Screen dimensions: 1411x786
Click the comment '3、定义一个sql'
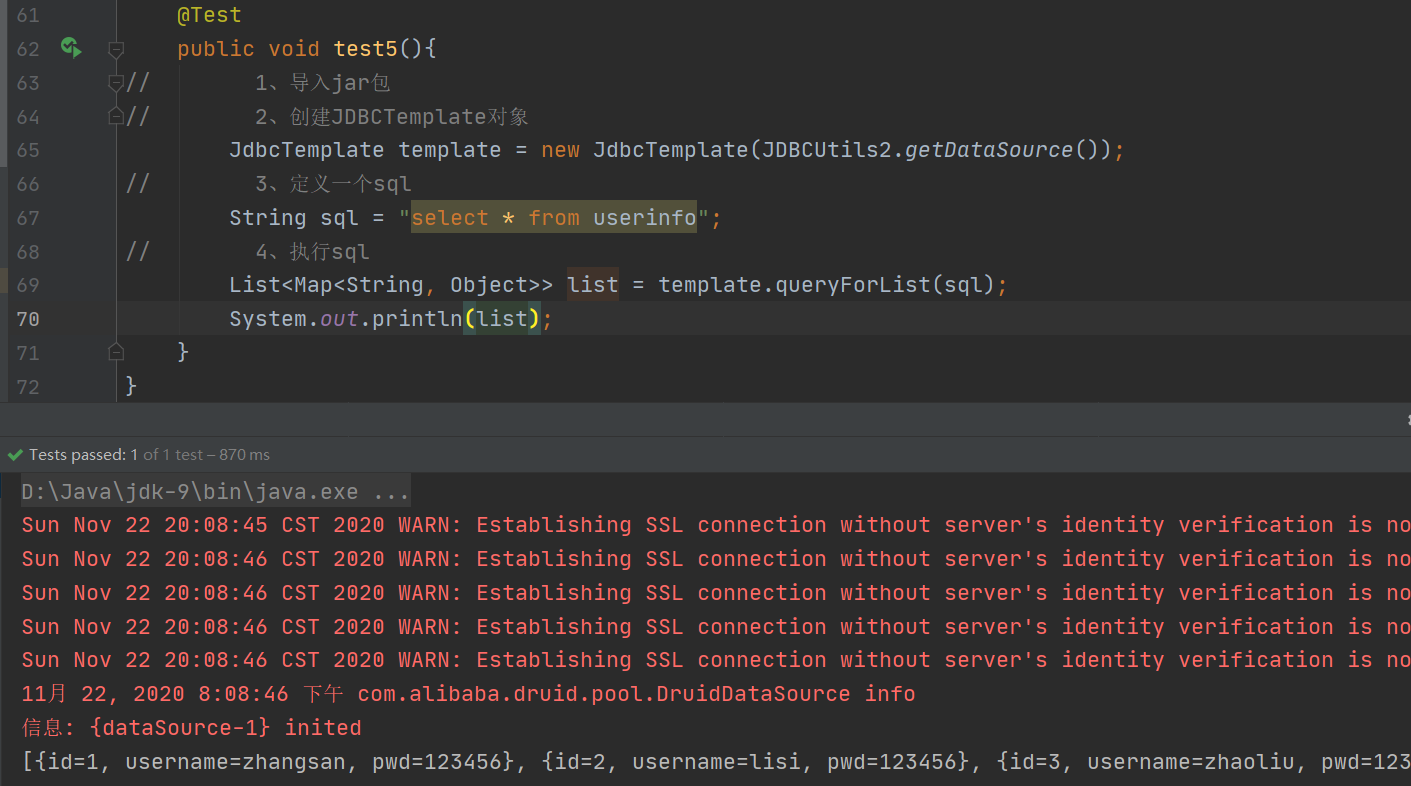(333, 184)
